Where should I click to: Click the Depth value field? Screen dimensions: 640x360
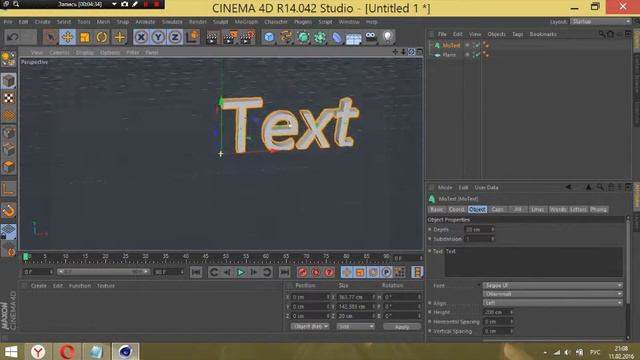(479, 229)
